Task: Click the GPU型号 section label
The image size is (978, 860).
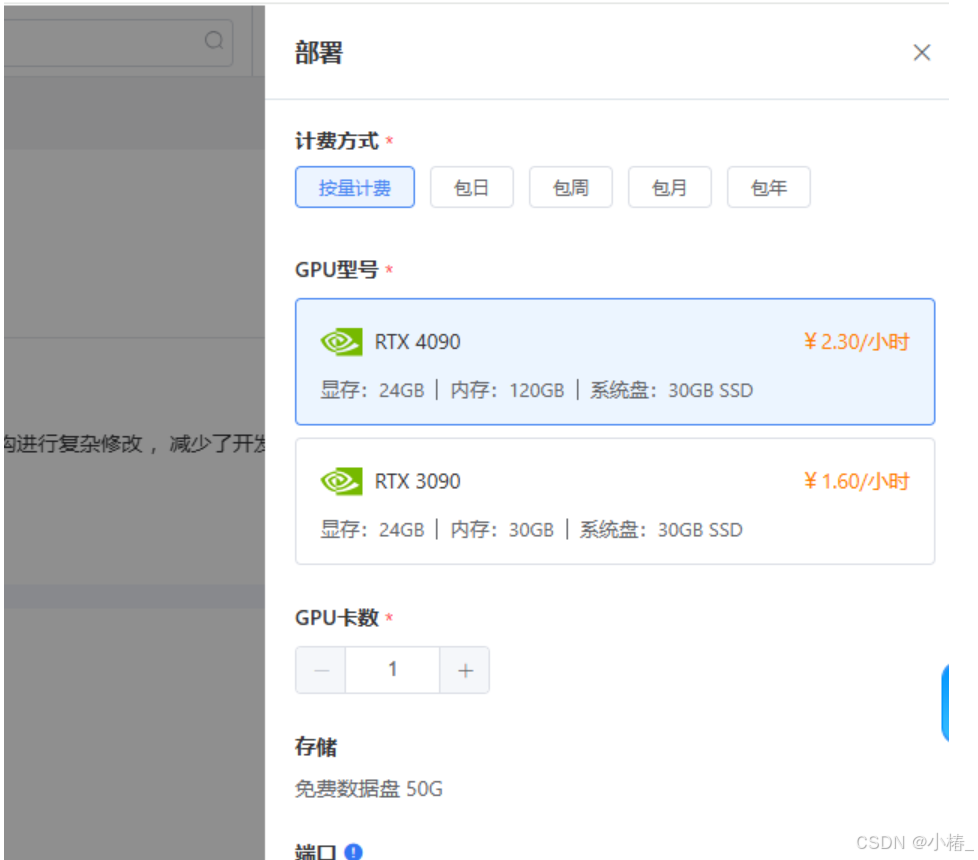Action: tap(337, 270)
